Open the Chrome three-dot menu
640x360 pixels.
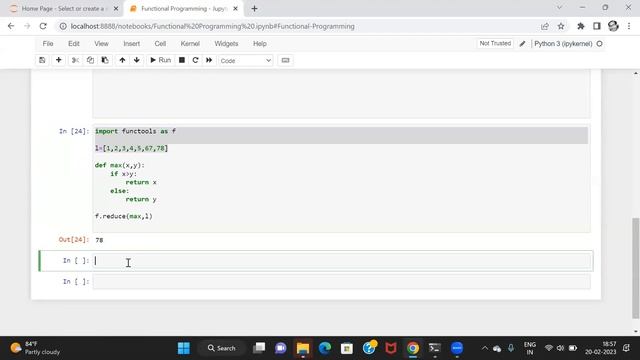tap(629, 26)
